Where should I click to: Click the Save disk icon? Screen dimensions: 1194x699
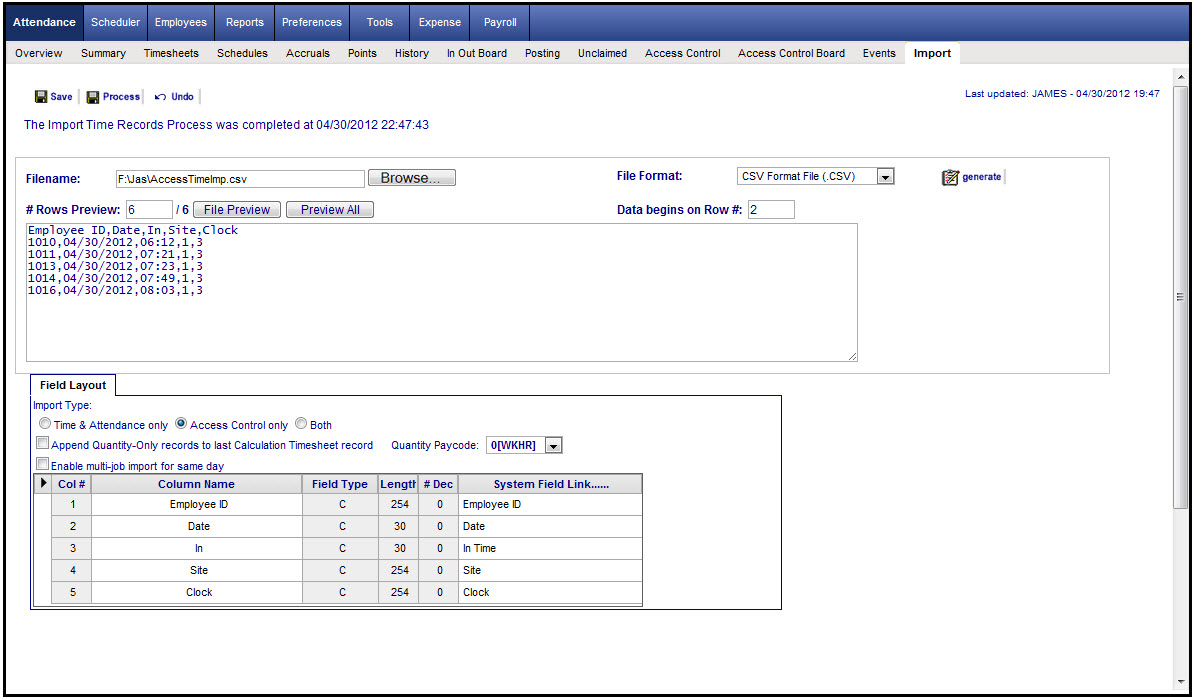39,96
